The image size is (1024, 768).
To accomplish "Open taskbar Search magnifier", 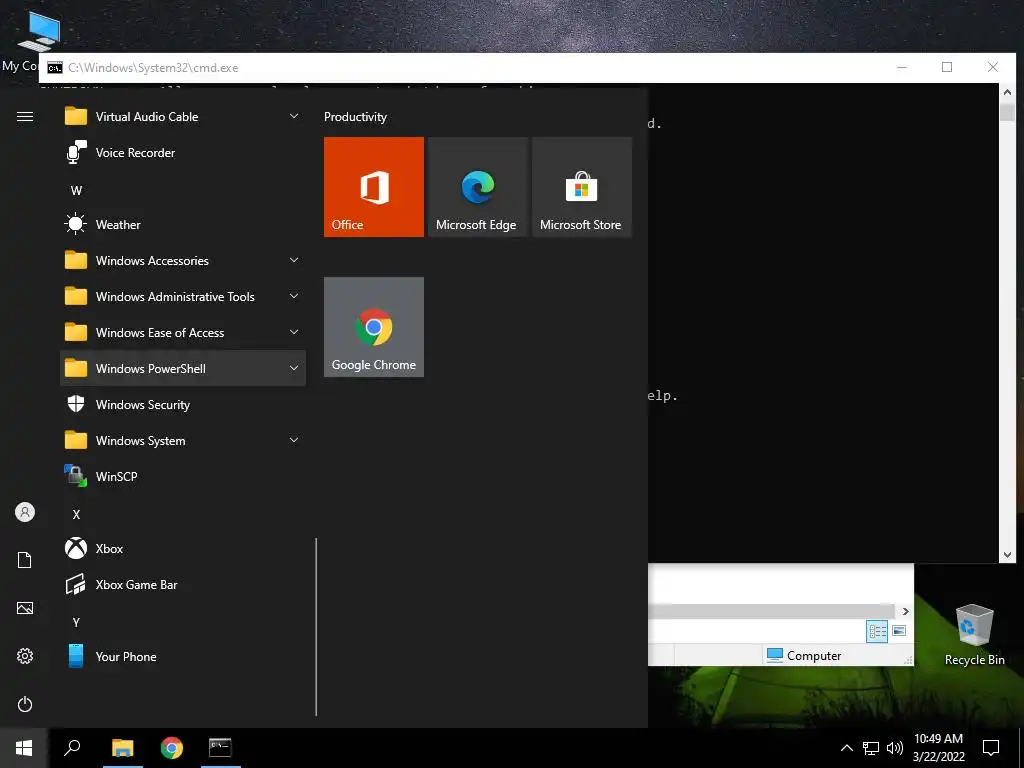I will [72, 748].
